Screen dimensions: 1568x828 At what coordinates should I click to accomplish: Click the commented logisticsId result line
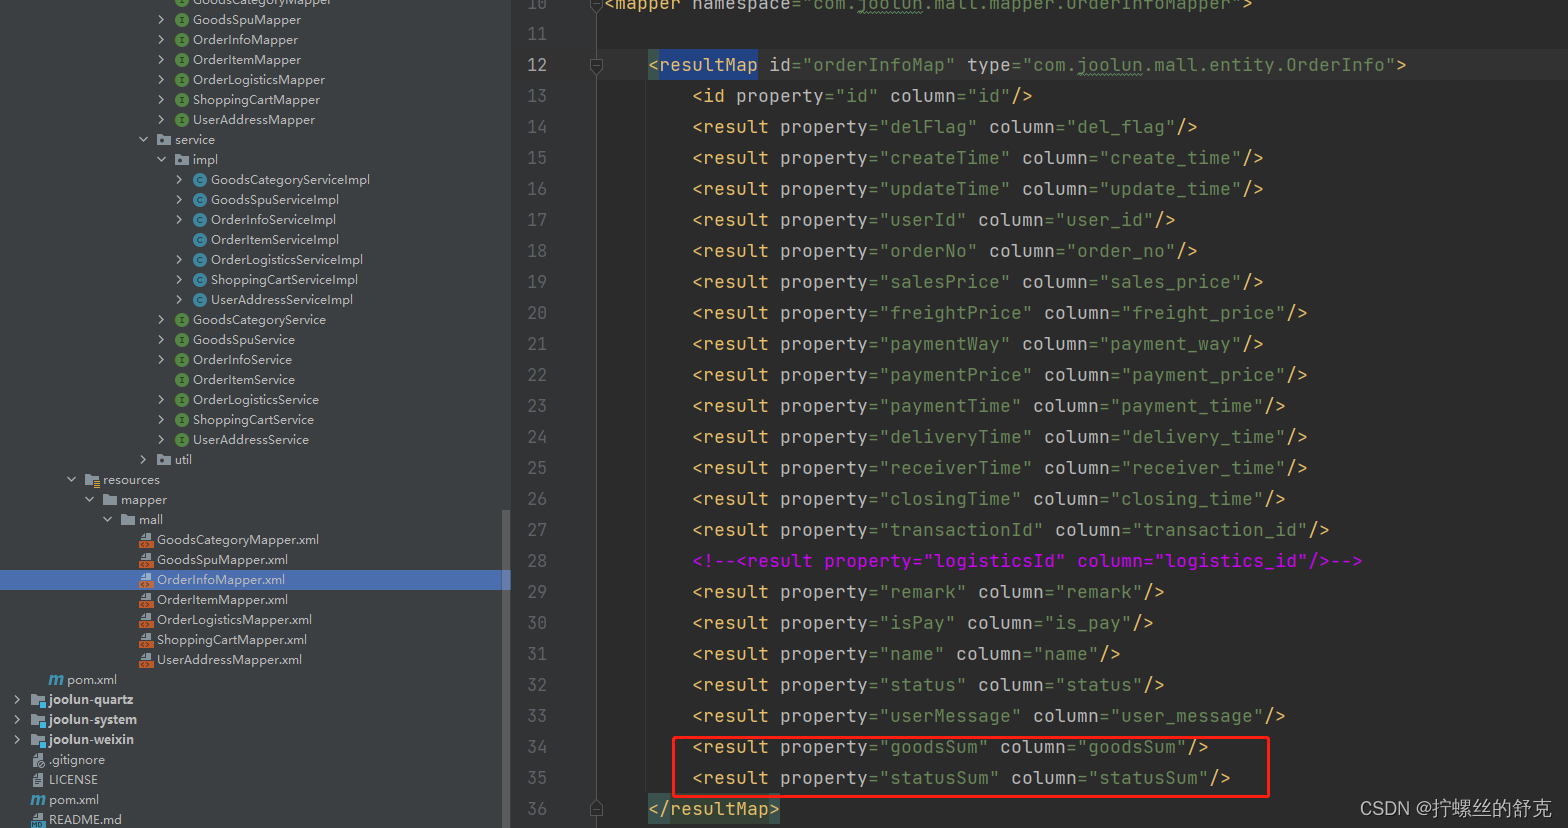[x=1027, y=561]
